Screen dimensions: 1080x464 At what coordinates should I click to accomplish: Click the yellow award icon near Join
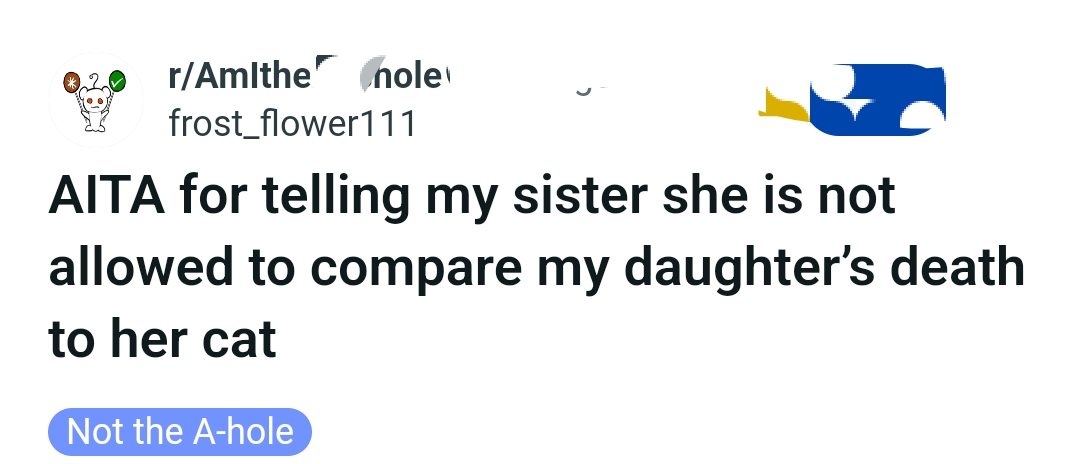[783, 106]
